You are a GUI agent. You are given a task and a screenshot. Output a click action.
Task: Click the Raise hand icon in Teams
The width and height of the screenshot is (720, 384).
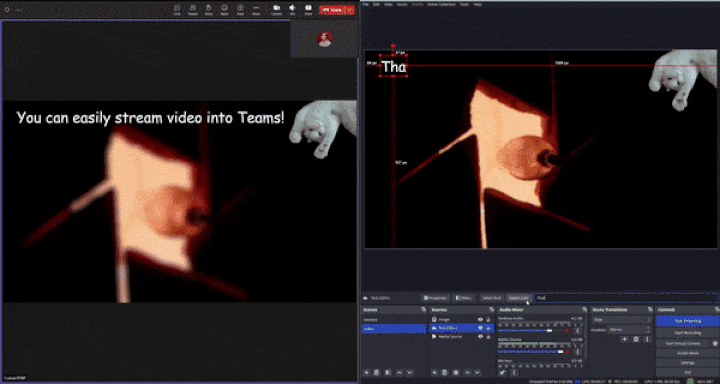click(x=208, y=9)
